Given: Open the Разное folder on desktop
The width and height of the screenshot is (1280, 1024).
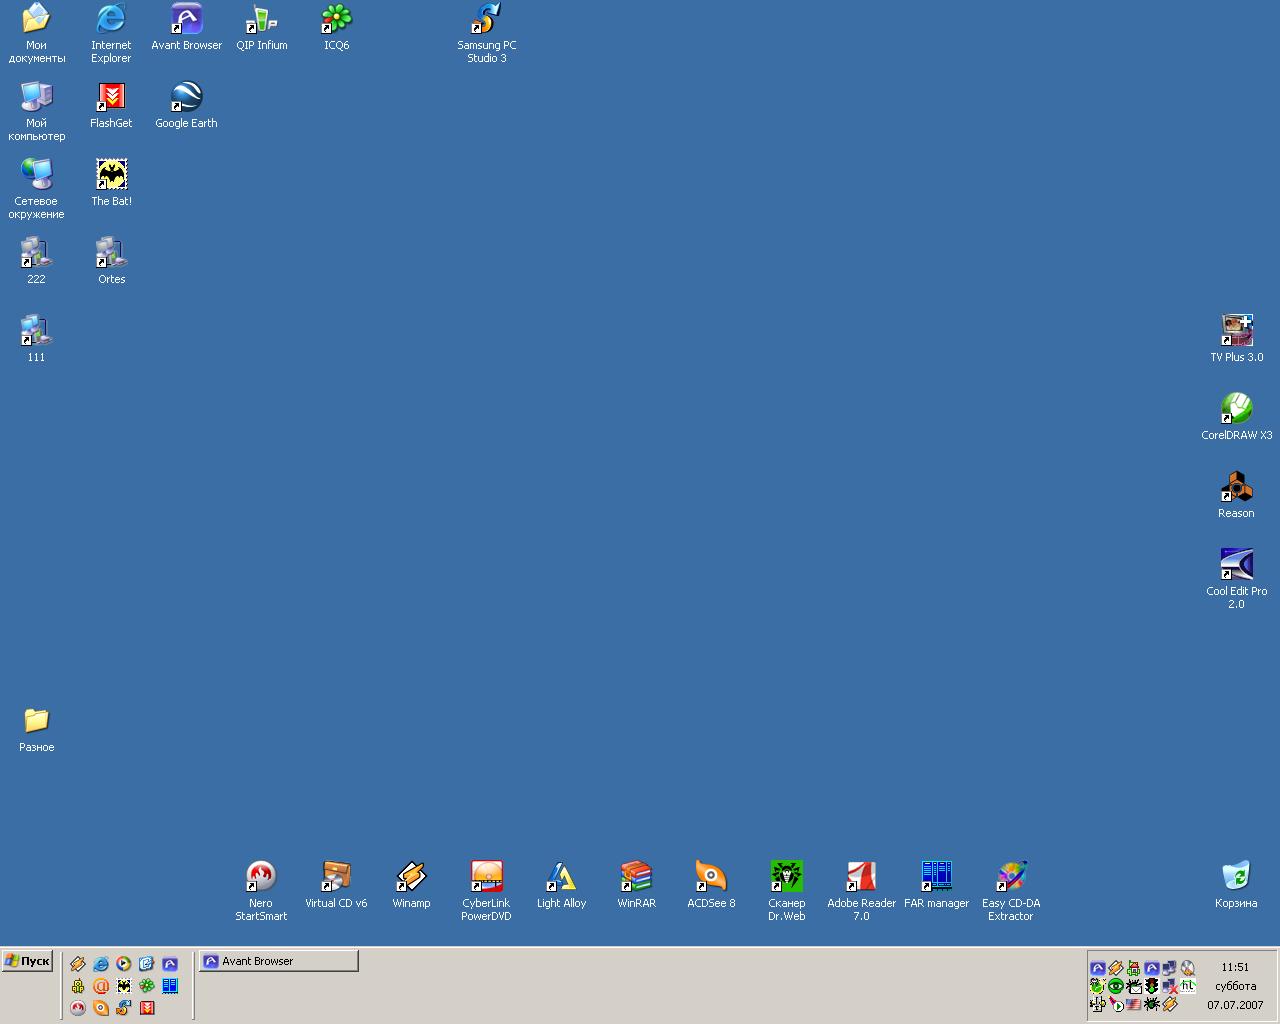Looking at the screenshot, I should (x=36, y=729).
